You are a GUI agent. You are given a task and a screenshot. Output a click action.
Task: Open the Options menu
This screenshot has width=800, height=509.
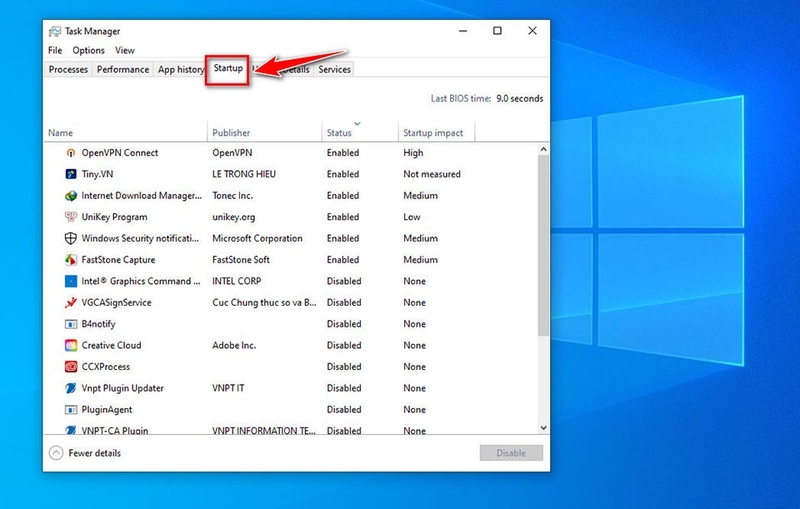click(88, 50)
